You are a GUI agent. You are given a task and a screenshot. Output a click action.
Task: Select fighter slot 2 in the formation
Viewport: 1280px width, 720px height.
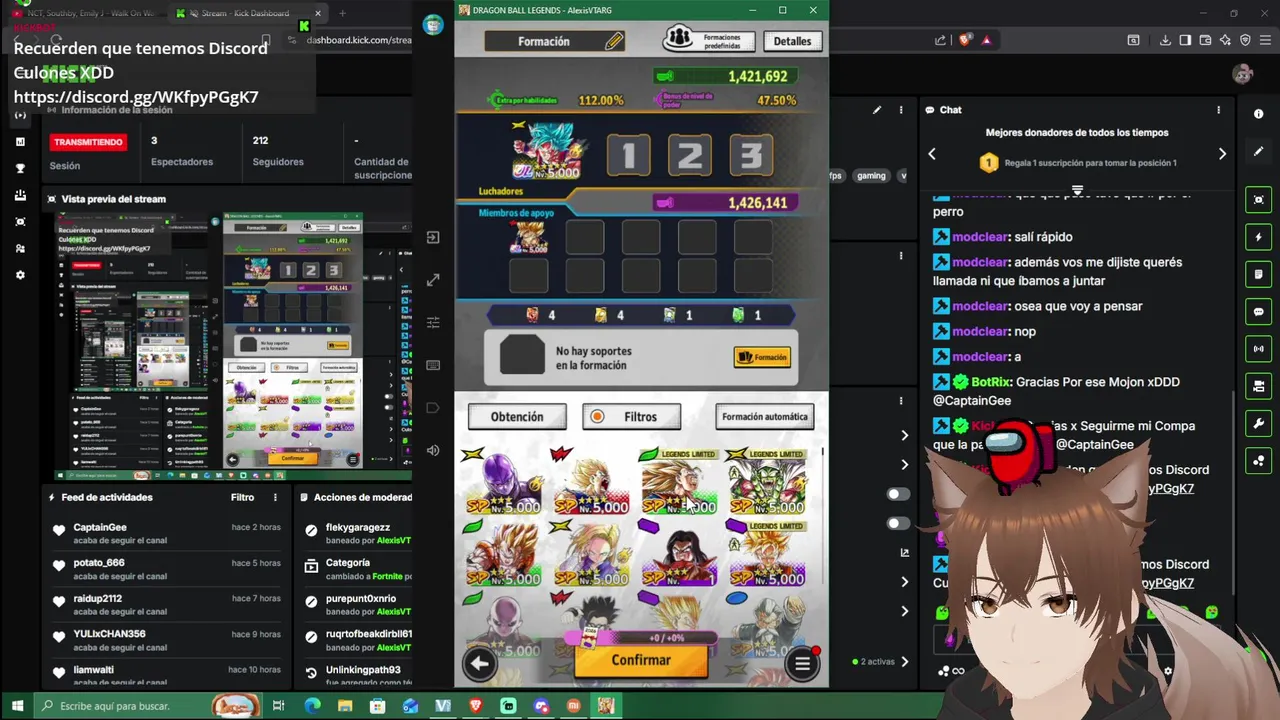[690, 155]
